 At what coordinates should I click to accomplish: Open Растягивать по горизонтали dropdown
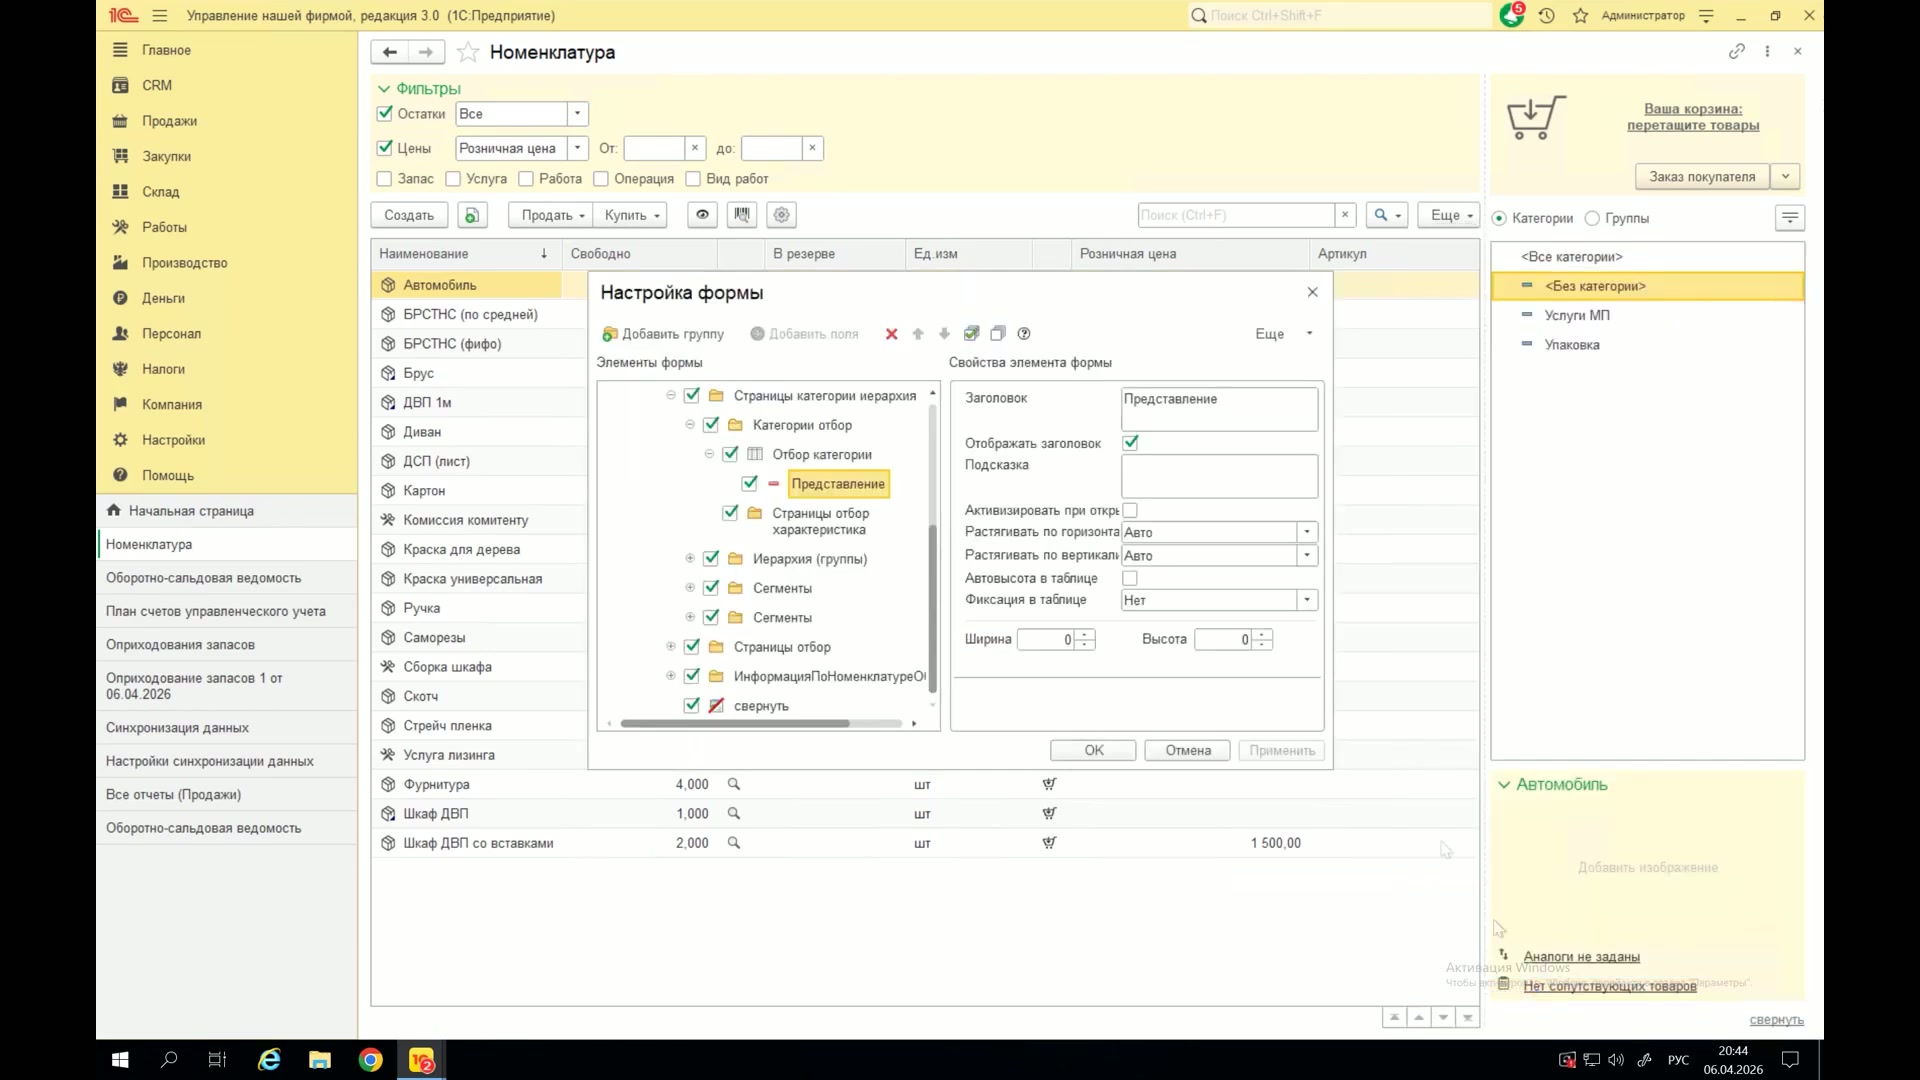1307,532
